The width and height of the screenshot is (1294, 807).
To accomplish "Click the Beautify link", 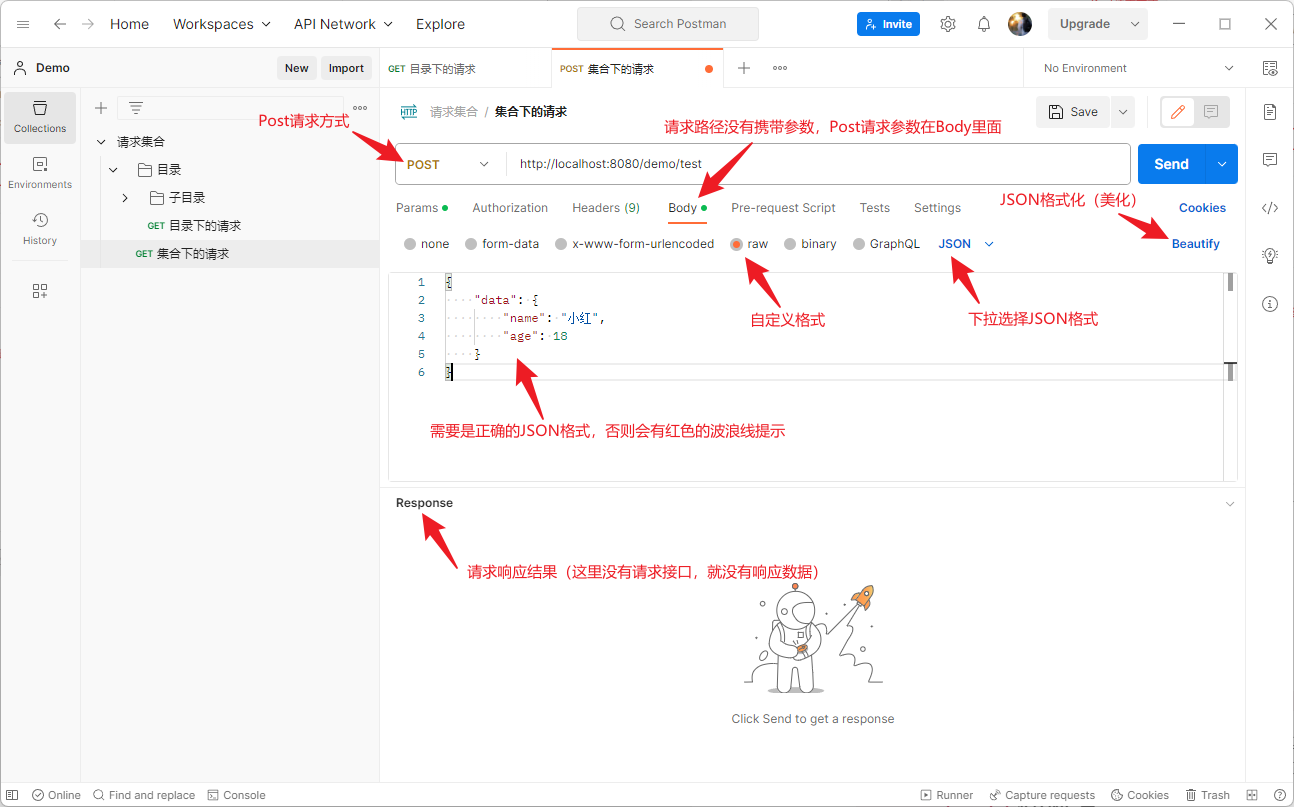I will point(1196,244).
